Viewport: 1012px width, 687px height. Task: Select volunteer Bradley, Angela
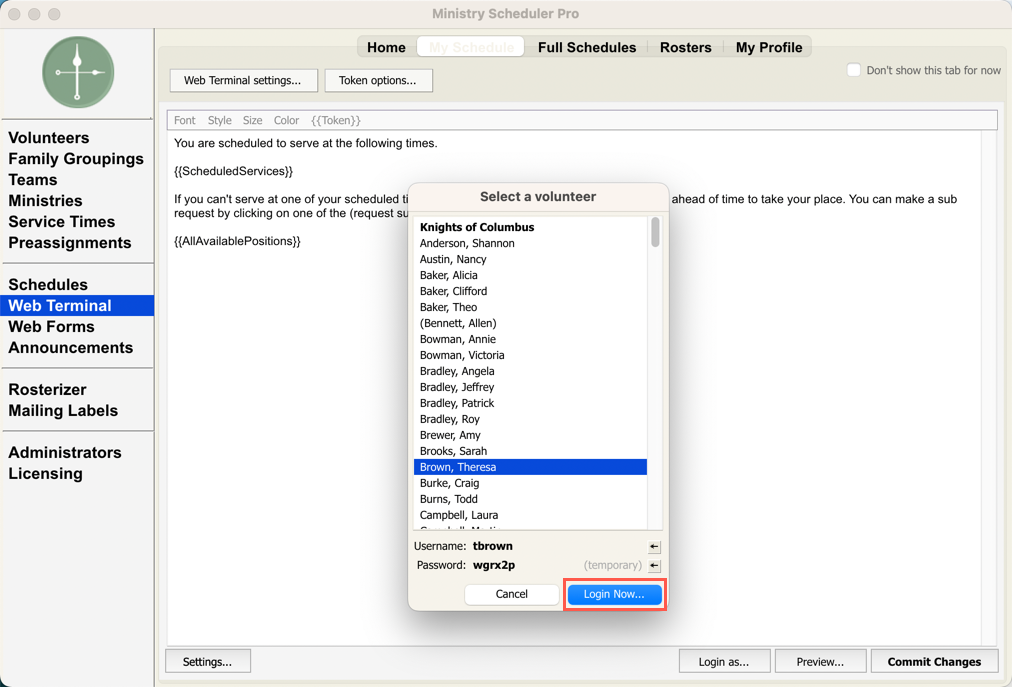point(531,371)
